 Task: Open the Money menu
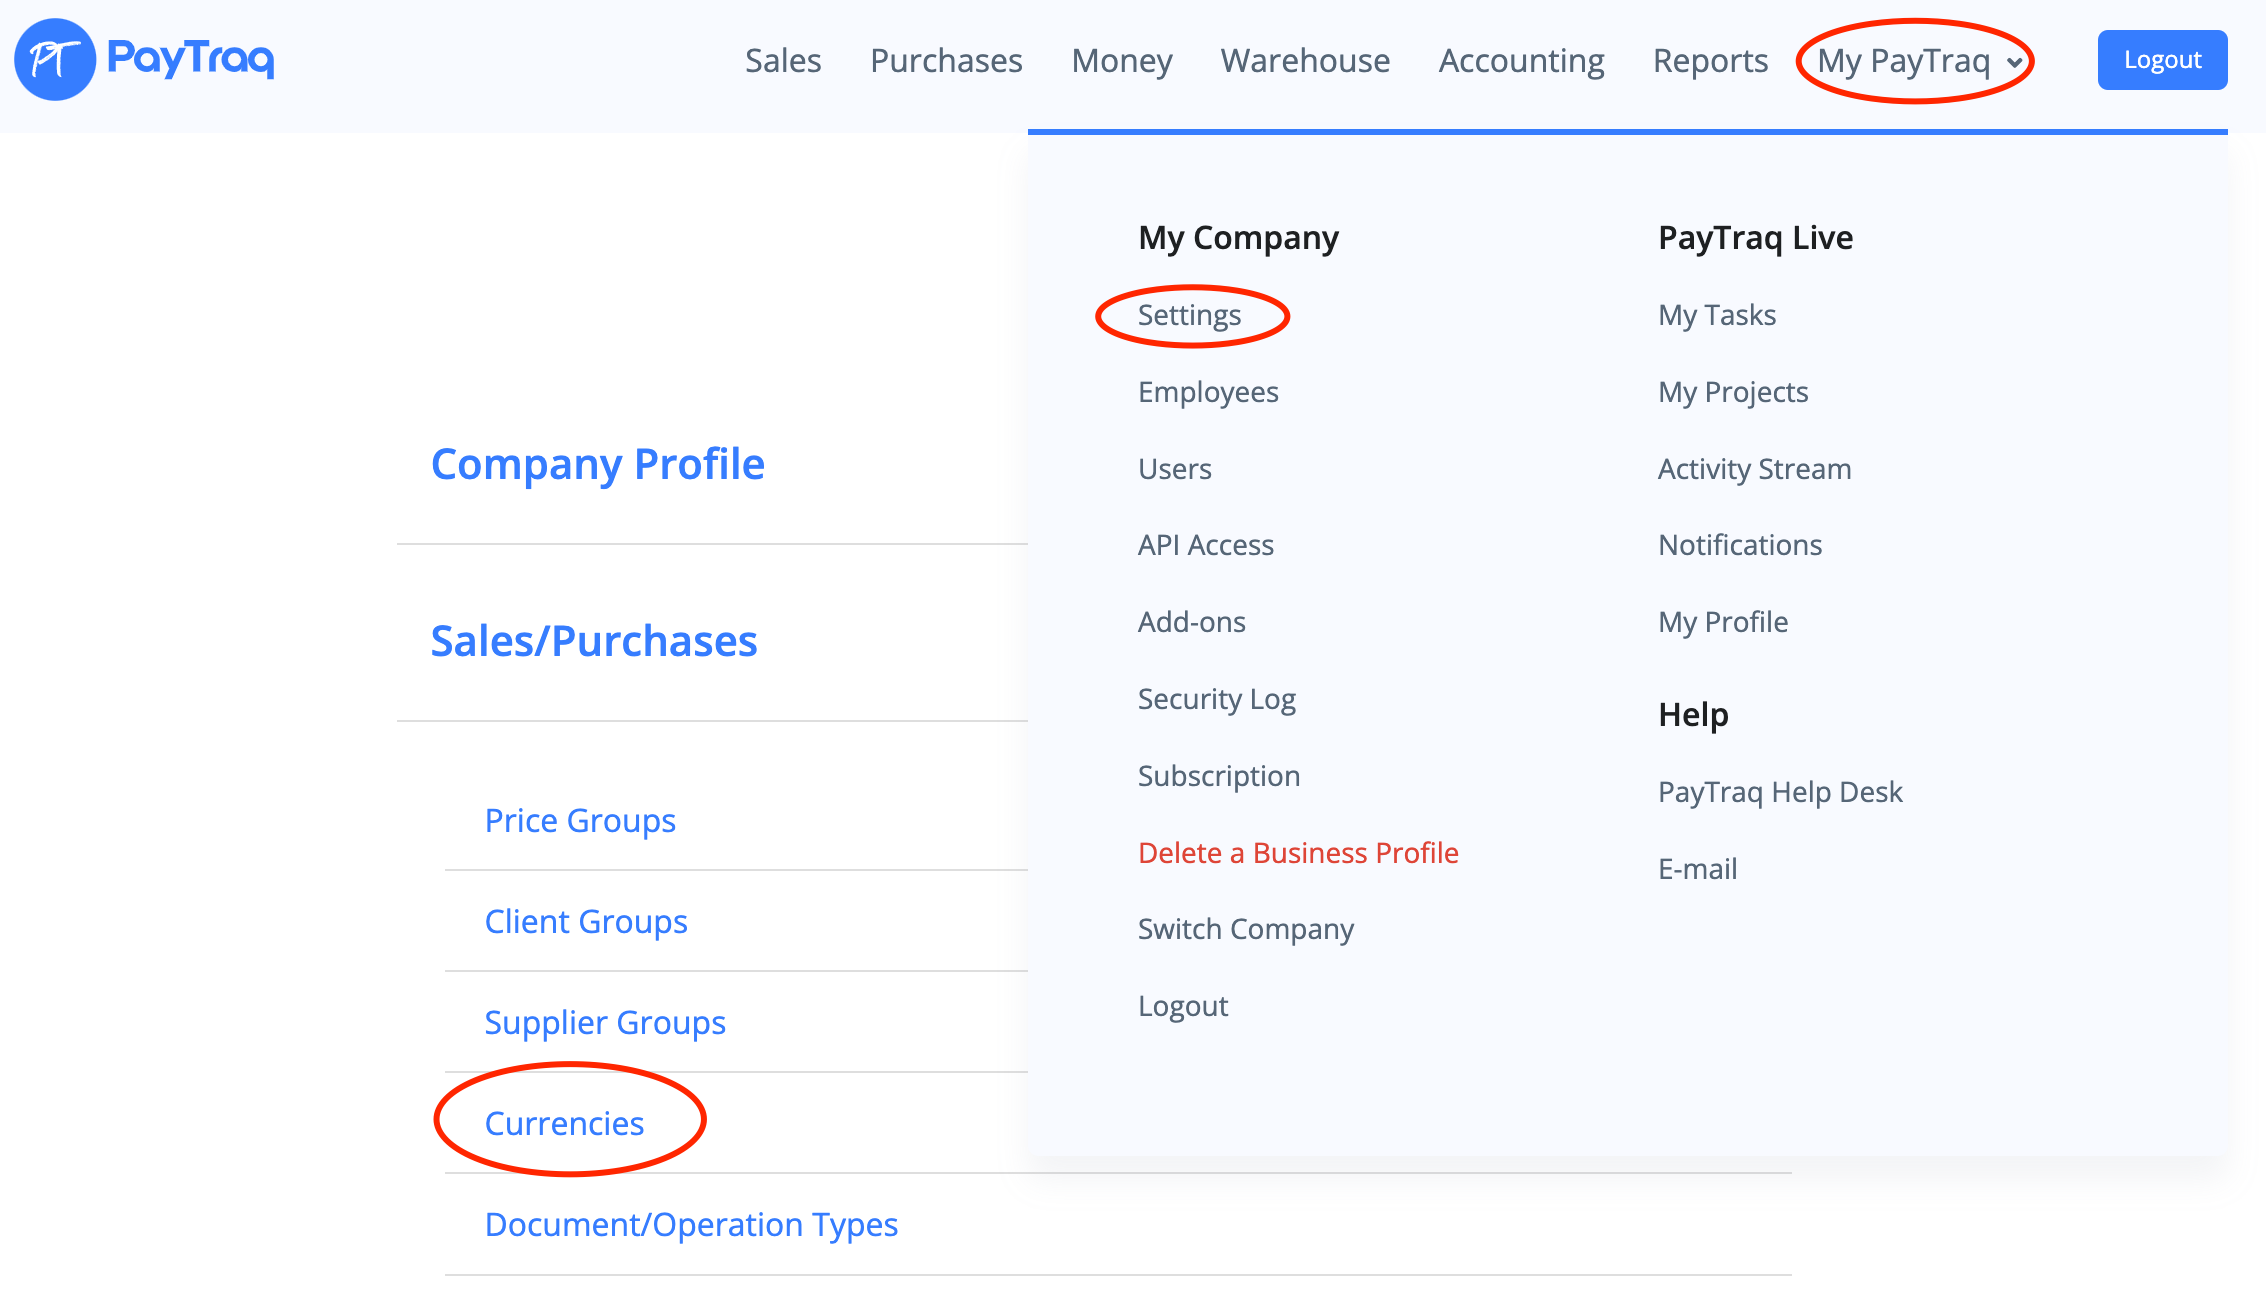click(1121, 61)
